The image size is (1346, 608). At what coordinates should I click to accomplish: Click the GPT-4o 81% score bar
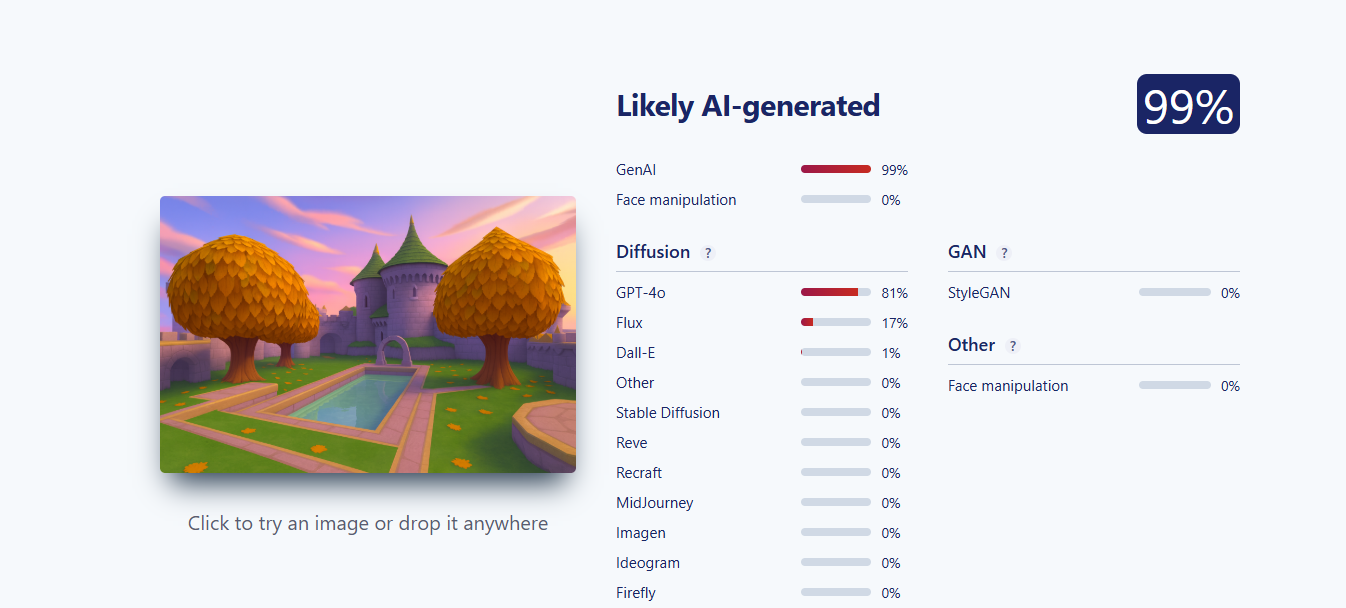coord(836,293)
